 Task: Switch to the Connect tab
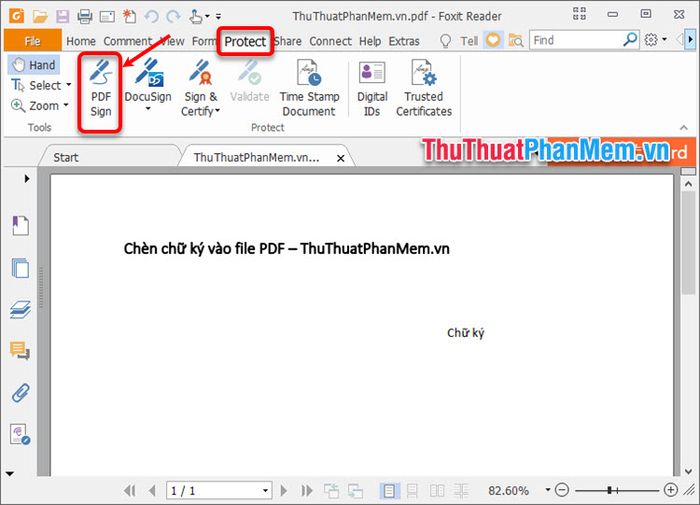(x=330, y=41)
